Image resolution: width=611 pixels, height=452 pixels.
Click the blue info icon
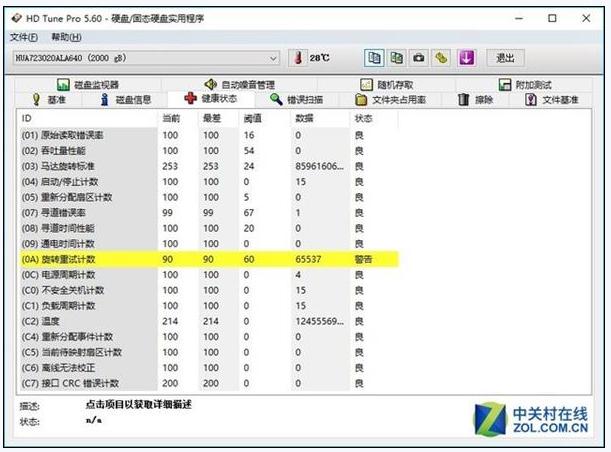104,99
